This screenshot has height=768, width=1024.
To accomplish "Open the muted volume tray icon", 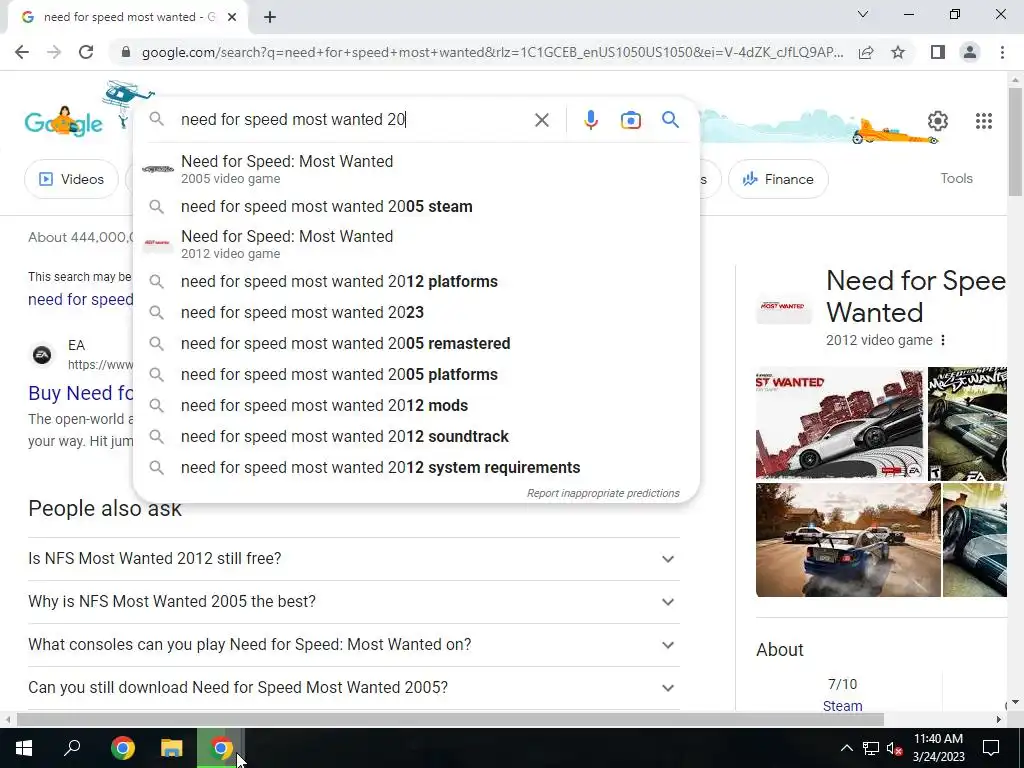I will 895,748.
